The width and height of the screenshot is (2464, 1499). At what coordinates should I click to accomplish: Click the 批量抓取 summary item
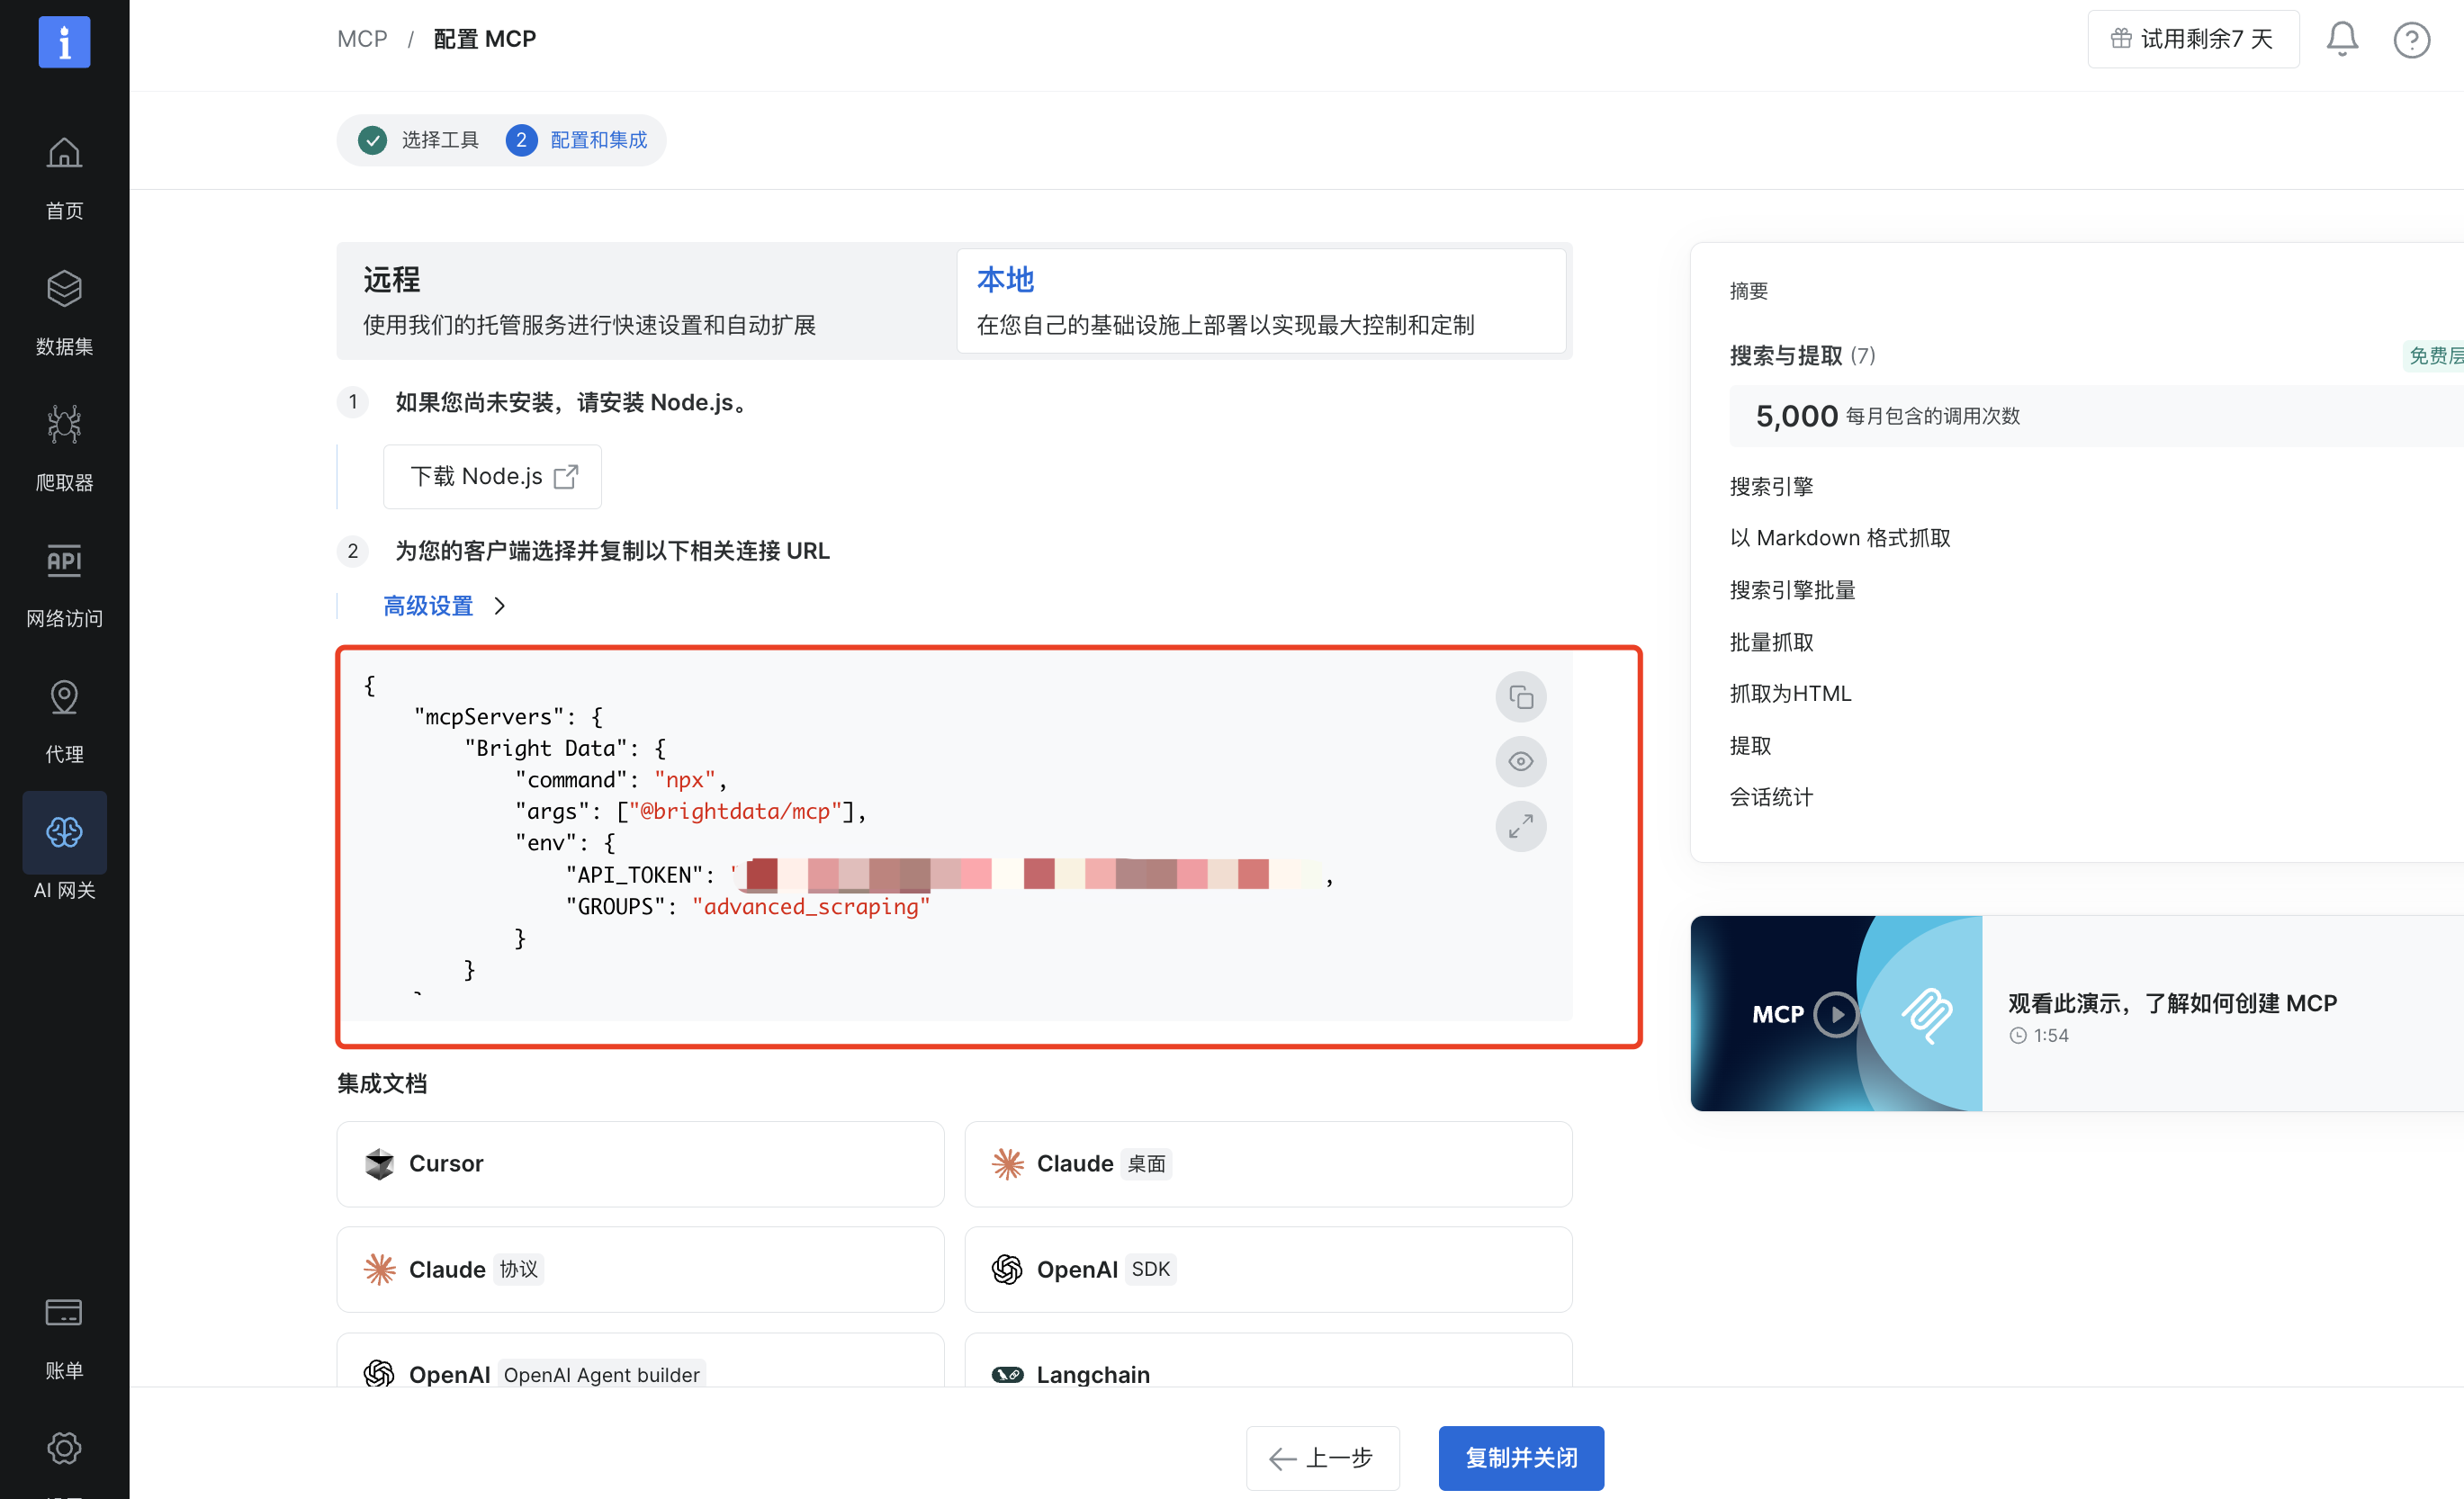coord(1771,642)
